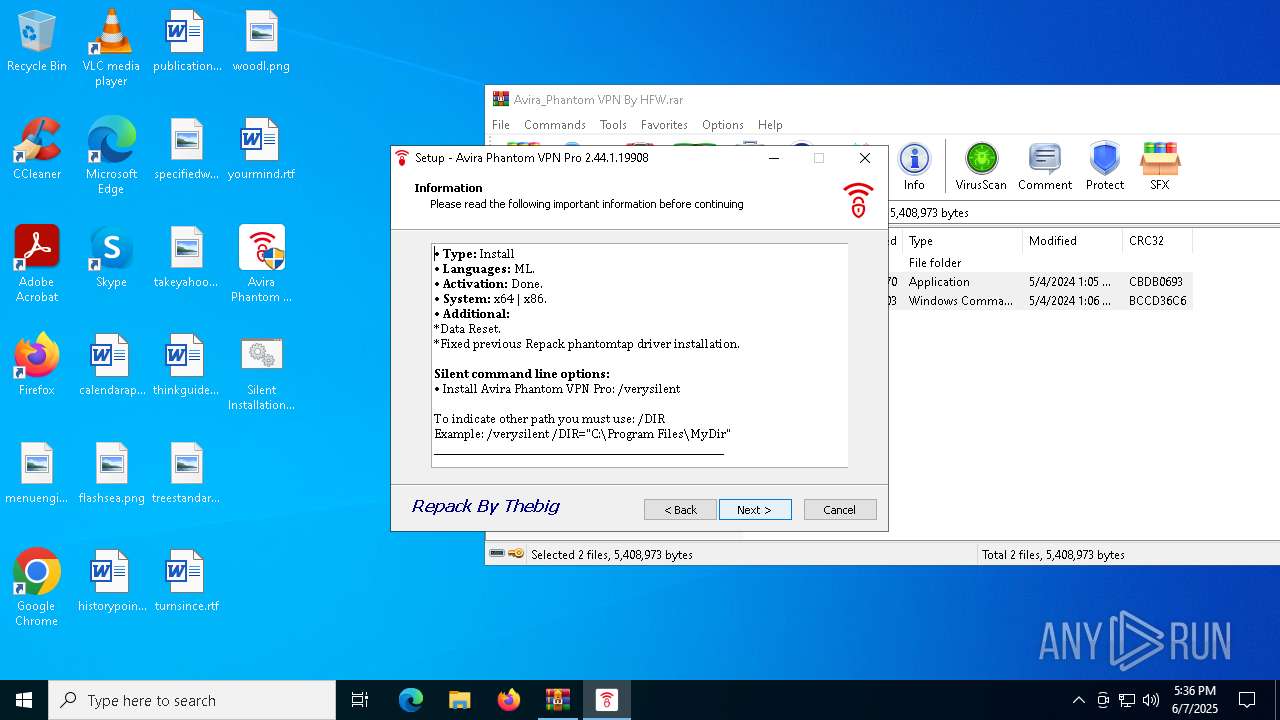The width and height of the screenshot is (1280, 720).
Task: Open the historypoin Word document icon
Action: [x=111, y=581]
